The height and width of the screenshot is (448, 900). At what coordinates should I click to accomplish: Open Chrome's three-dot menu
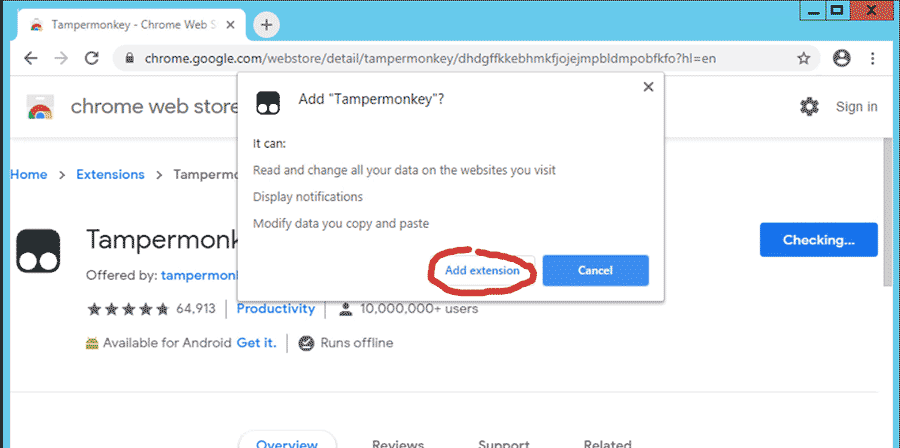click(872, 58)
